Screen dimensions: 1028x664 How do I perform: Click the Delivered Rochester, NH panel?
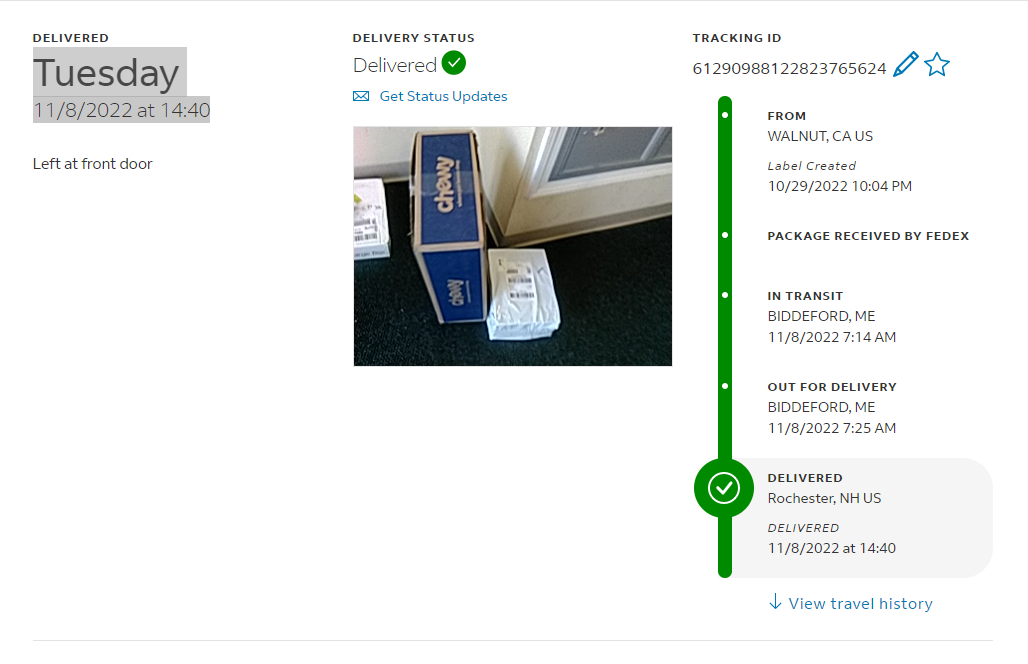click(860, 518)
